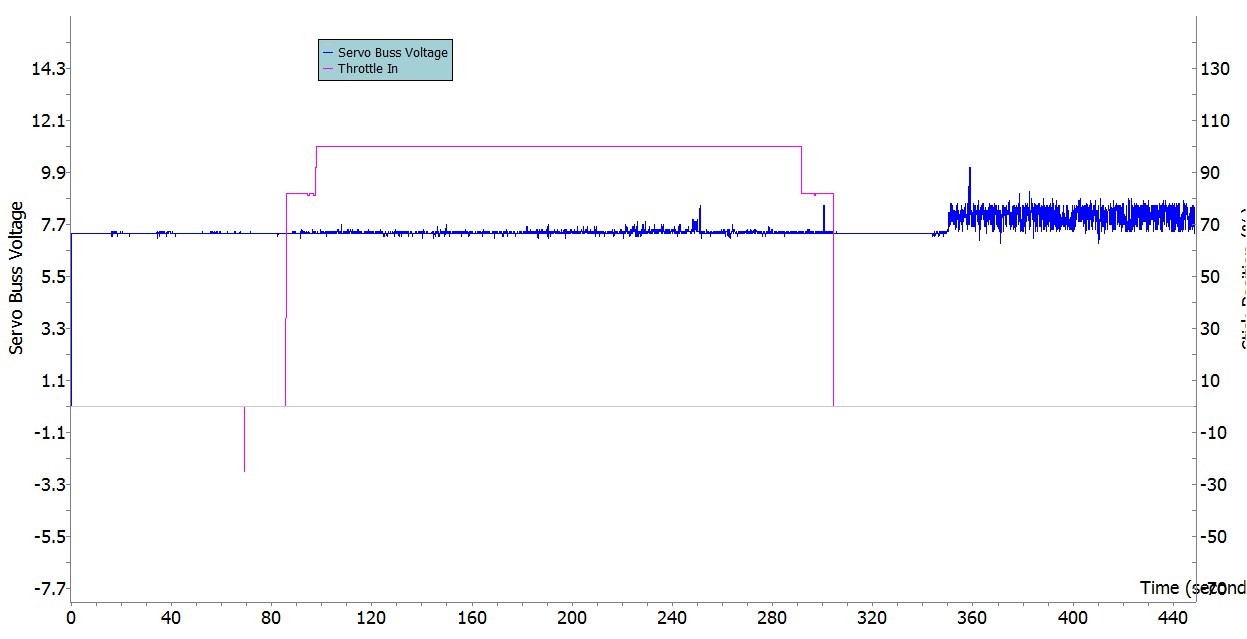
Task: Click the Throttle In legend entry
Action: [367, 69]
